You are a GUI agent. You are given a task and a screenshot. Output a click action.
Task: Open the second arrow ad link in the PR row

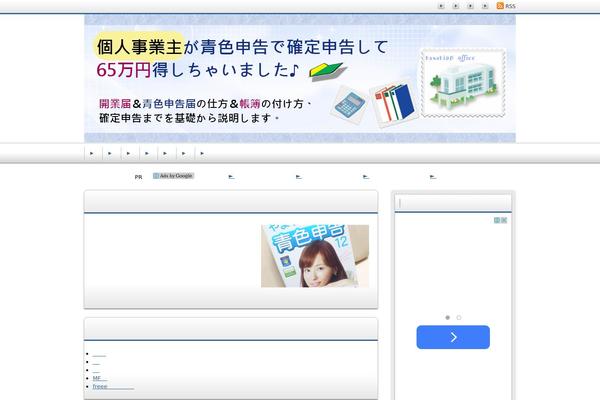pyautogui.click(x=299, y=177)
